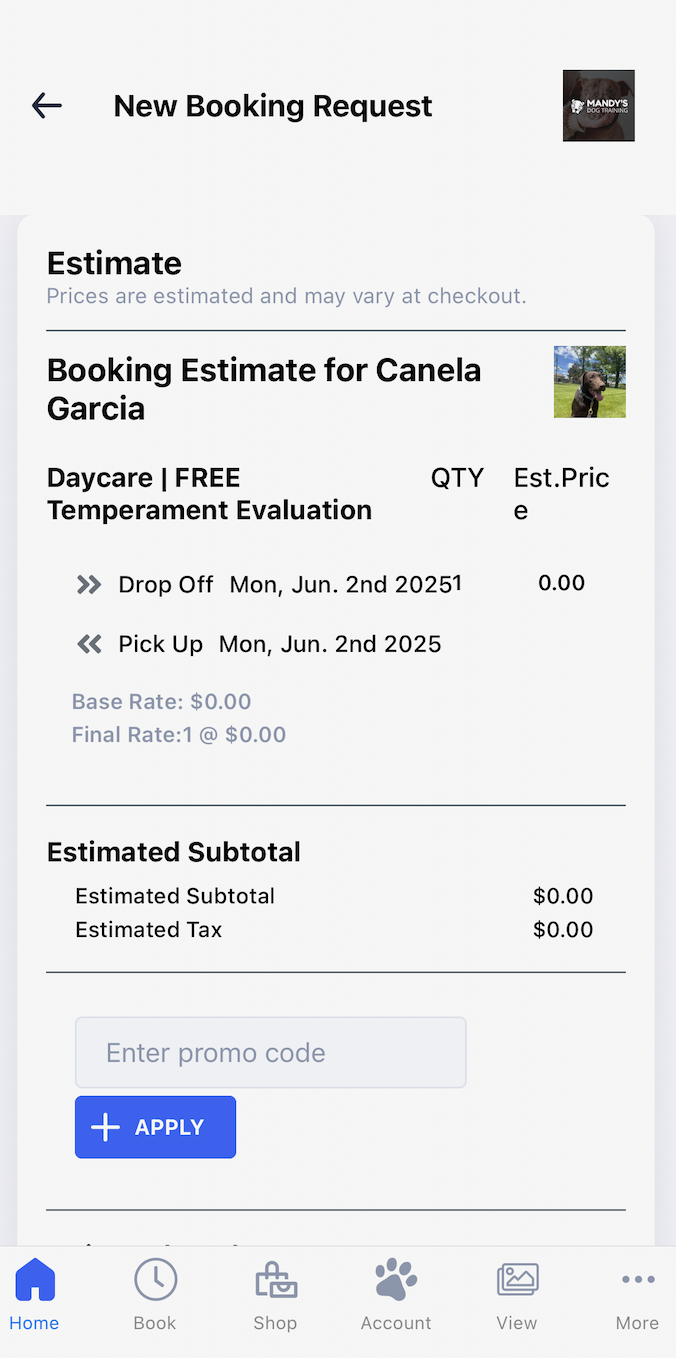Open Mandy's Dog Training logo
676x1358 pixels.
click(598, 105)
